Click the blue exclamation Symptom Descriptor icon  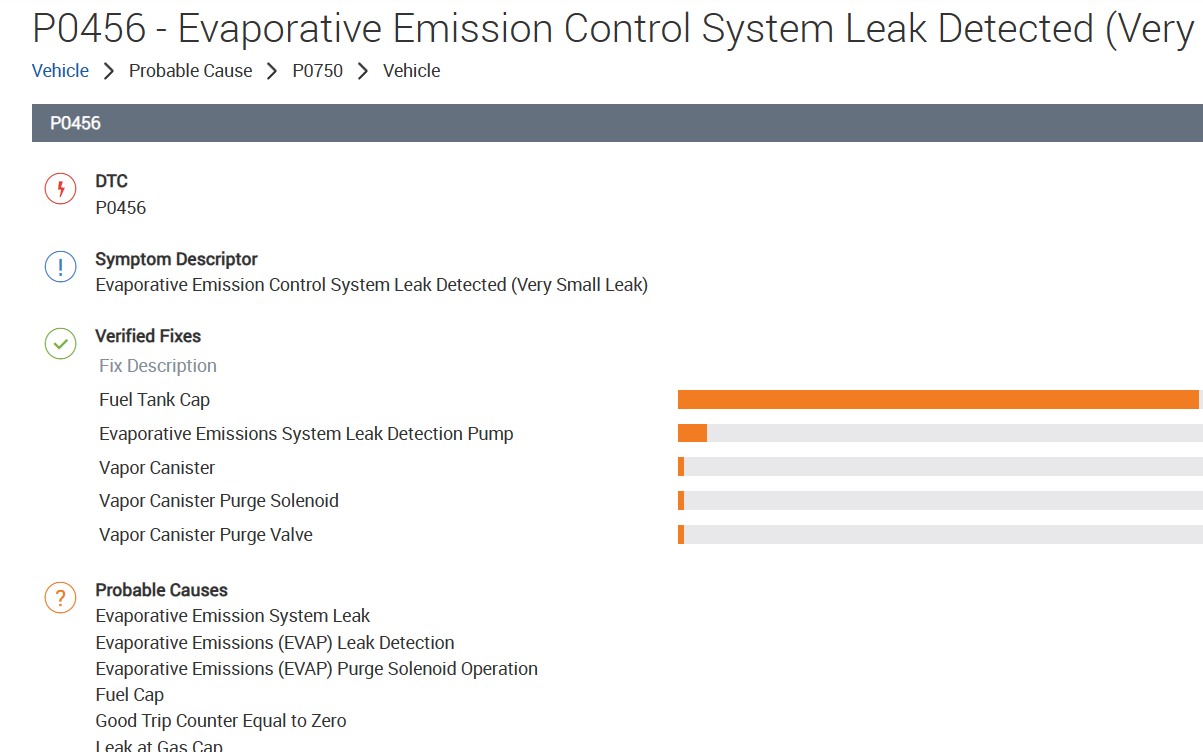pos(60,267)
